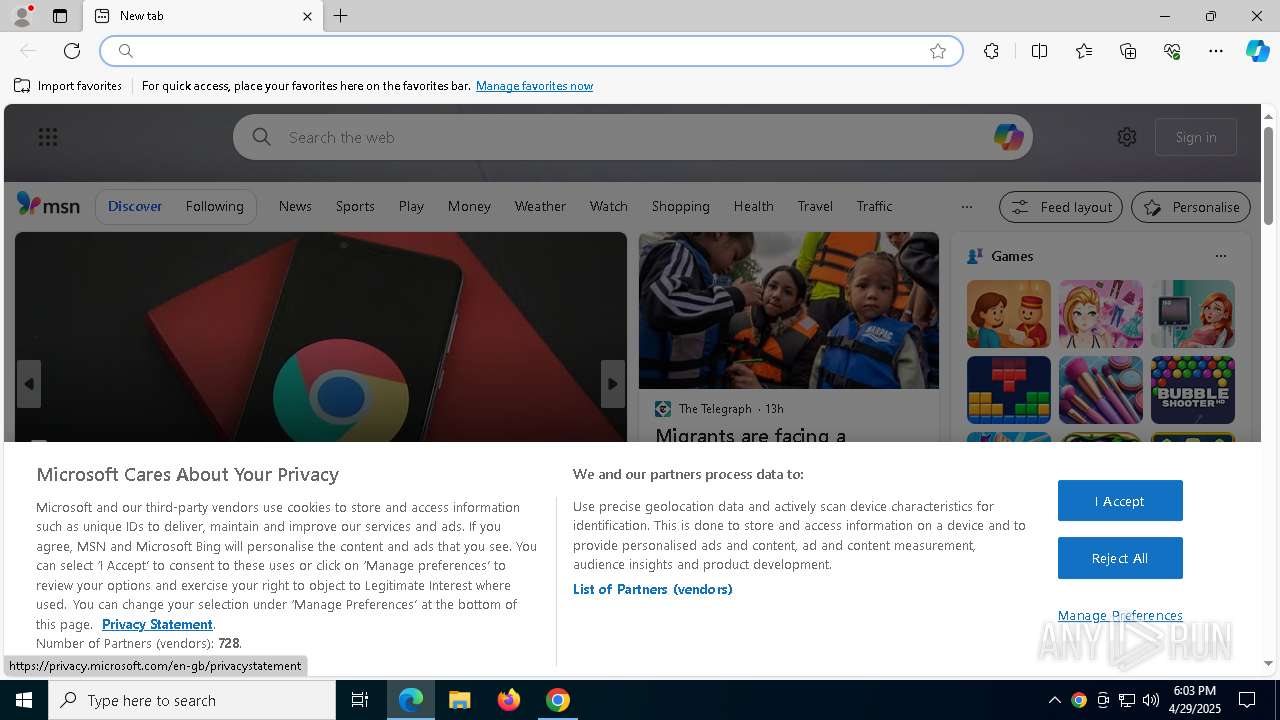Select the Discover tab
1280x720 pixels.
(135, 206)
